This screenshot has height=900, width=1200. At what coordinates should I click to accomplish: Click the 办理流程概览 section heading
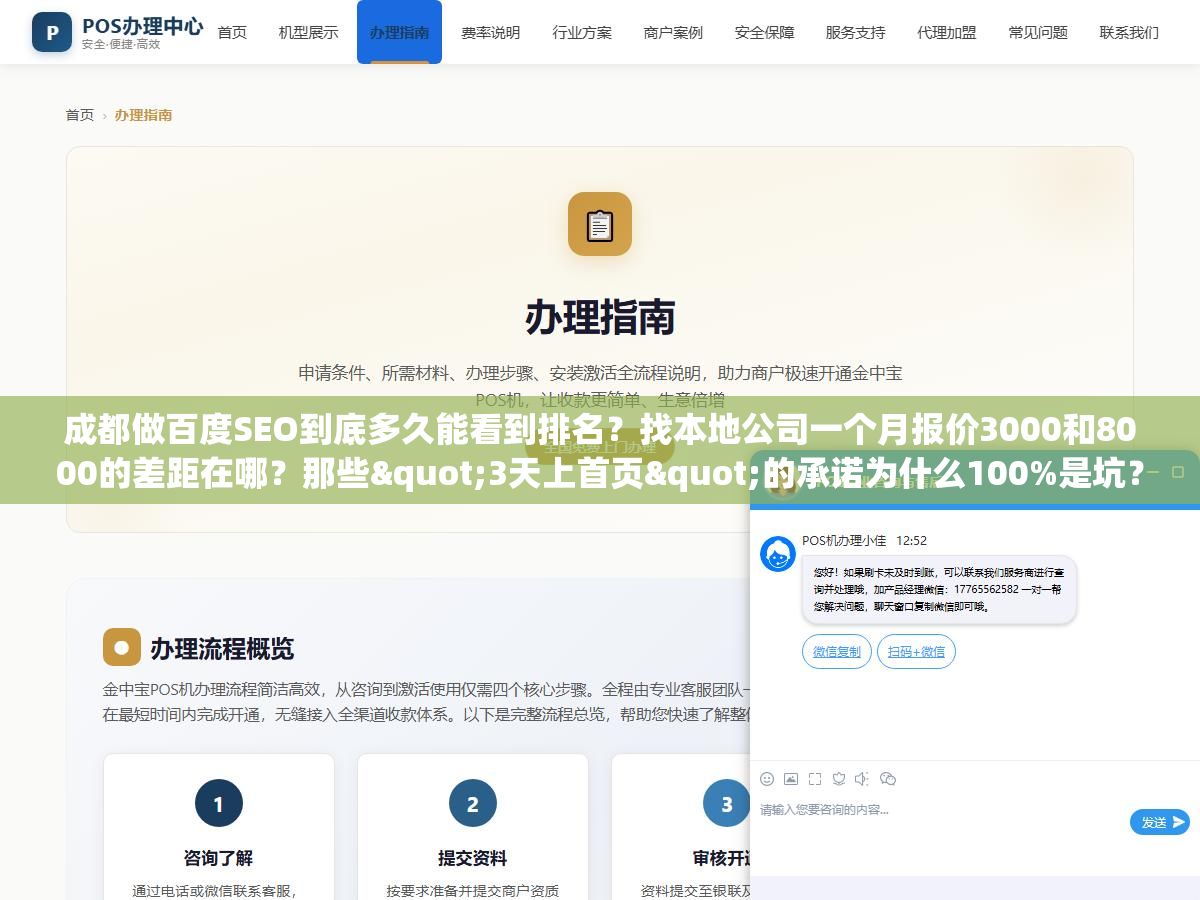[x=222, y=648]
